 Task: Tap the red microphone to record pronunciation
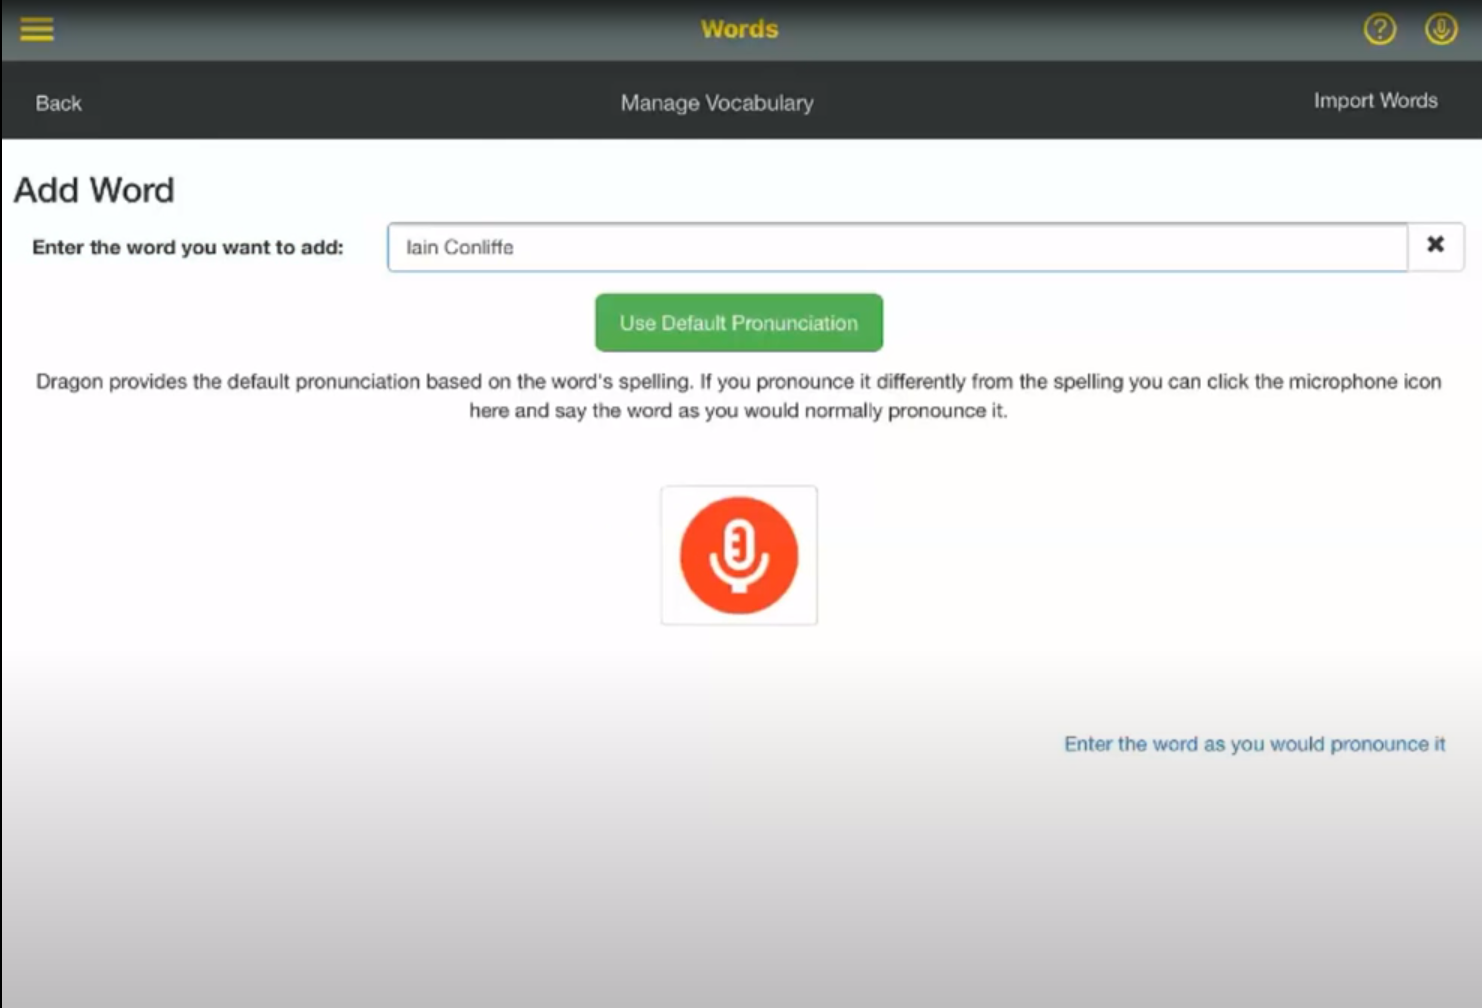(739, 555)
